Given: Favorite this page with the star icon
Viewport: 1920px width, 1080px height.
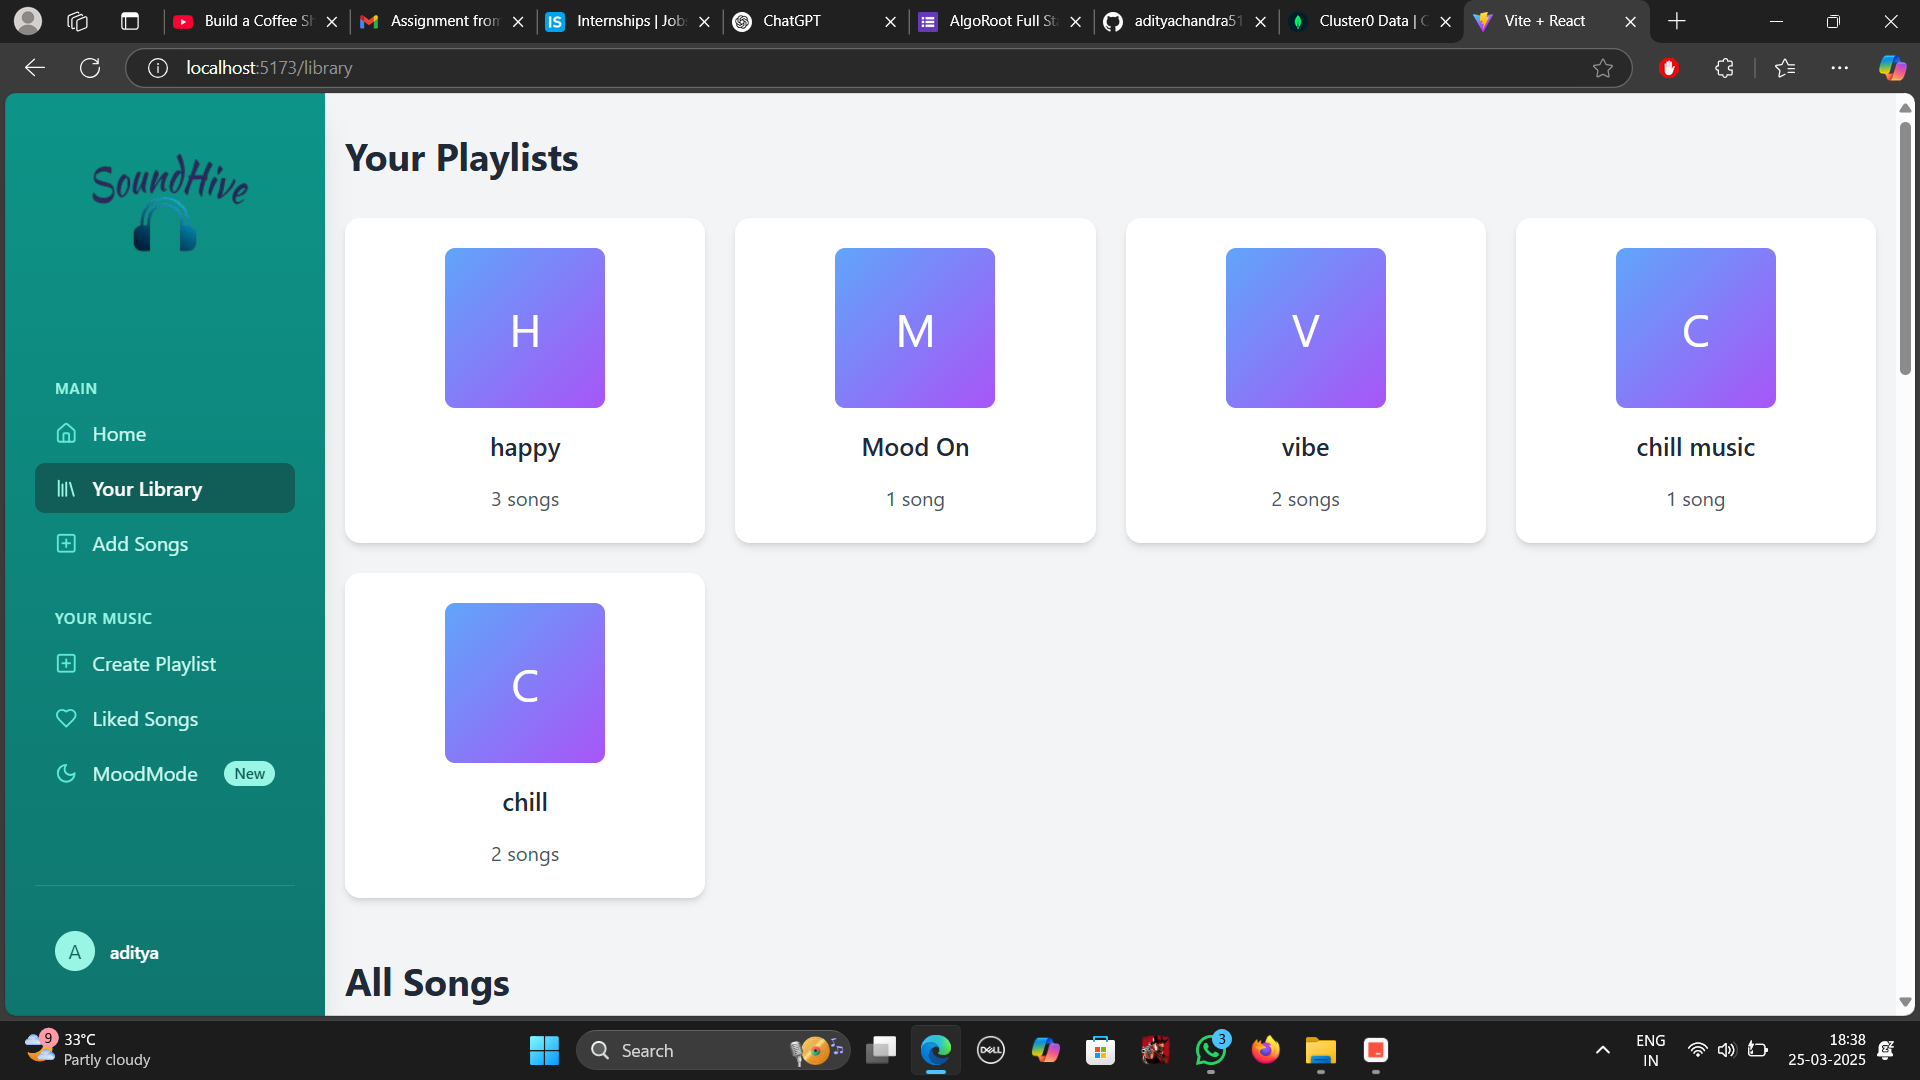Looking at the screenshot, I should [x=1603, y=68].
